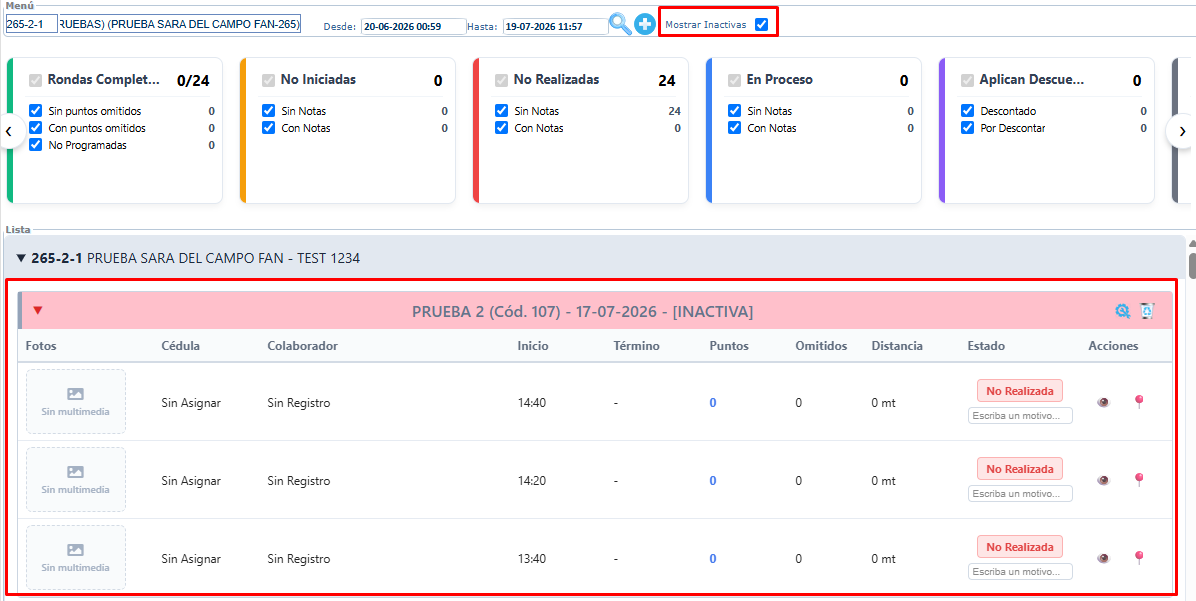This screenshot has height=601, width=1196.
Task: Click the pin icon in the 14:20 row
Action: [1140, 479]
